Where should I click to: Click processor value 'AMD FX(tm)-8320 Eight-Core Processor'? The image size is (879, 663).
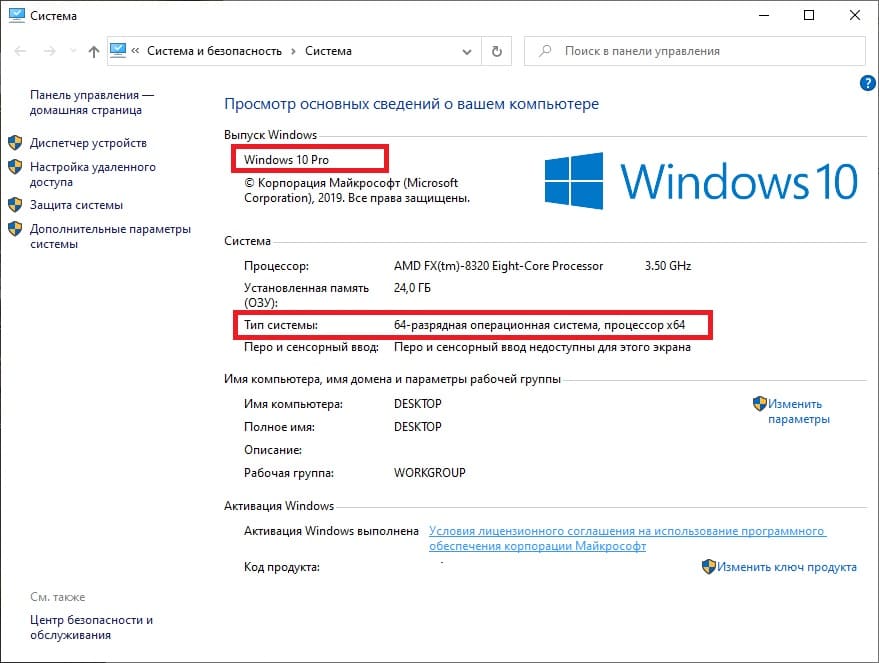tap(498, 266)
